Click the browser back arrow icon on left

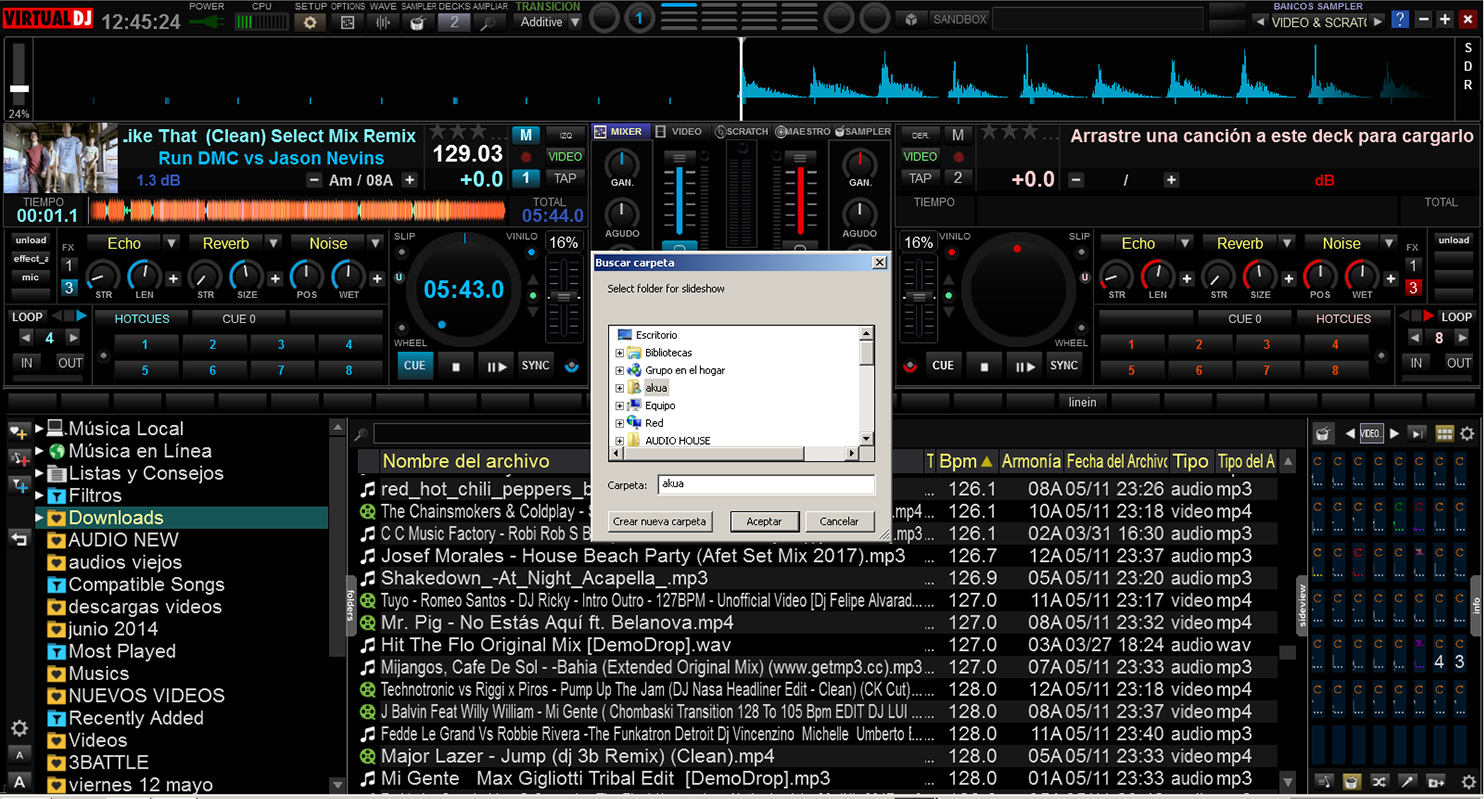pyautogui.click(x=19, y=539)
